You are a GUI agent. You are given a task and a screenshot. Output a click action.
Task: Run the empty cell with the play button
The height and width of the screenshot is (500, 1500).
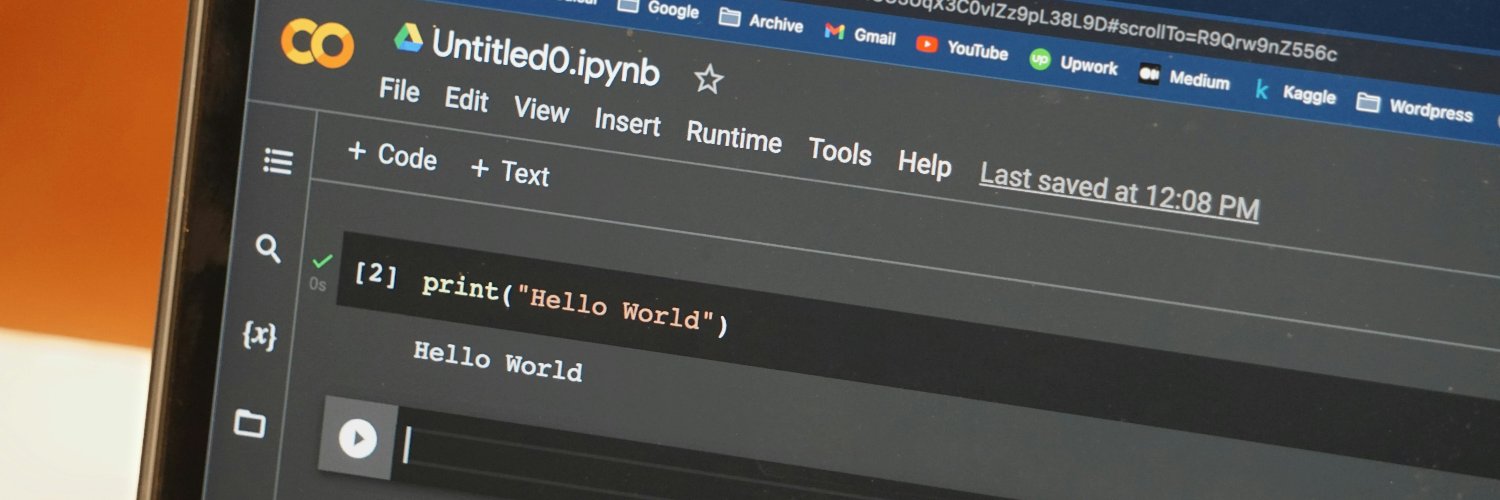[x=357, y=439]
